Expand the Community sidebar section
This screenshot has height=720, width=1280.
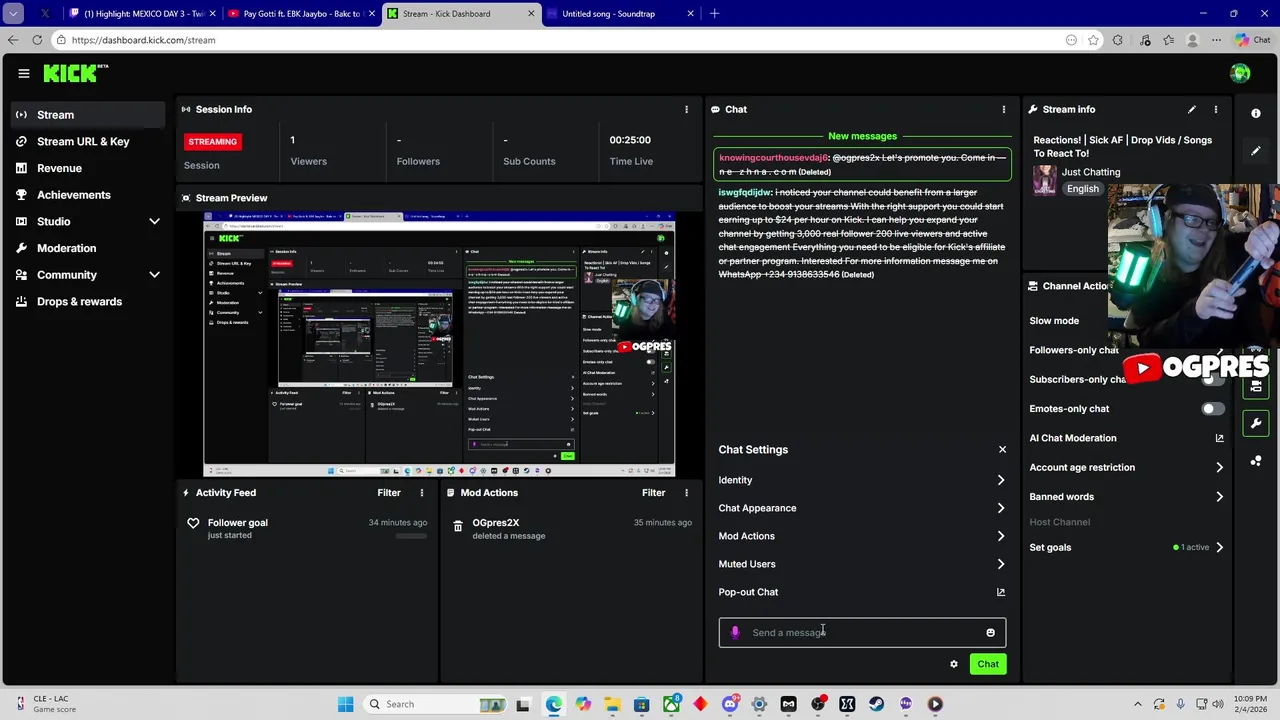[x=154, y=274]
